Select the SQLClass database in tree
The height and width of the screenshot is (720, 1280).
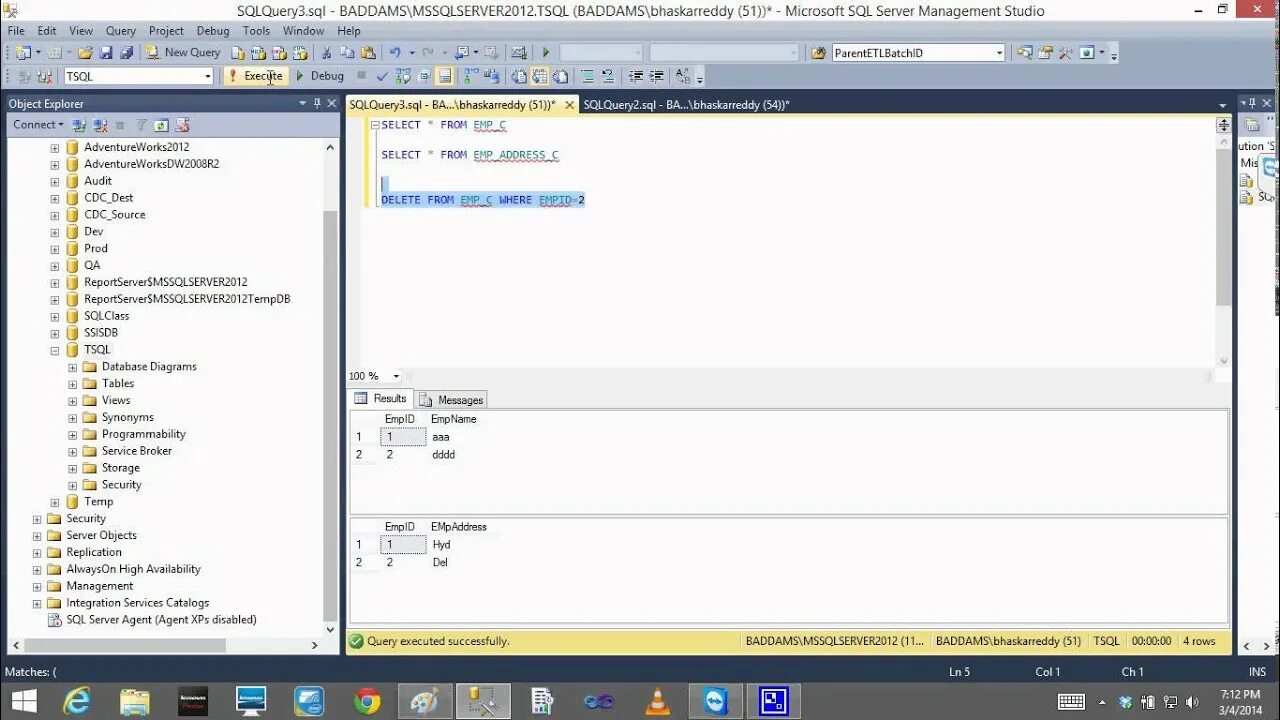pos(106,316)
